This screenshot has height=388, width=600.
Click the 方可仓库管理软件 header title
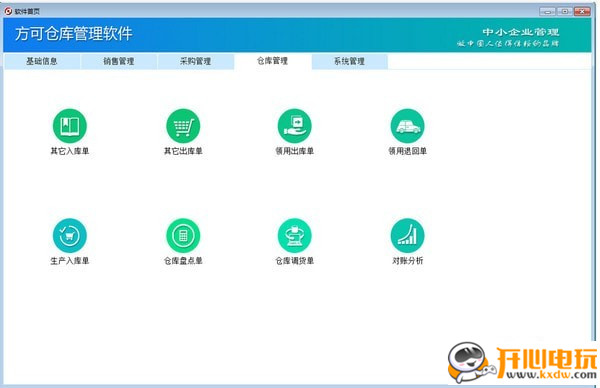[74, 34]
